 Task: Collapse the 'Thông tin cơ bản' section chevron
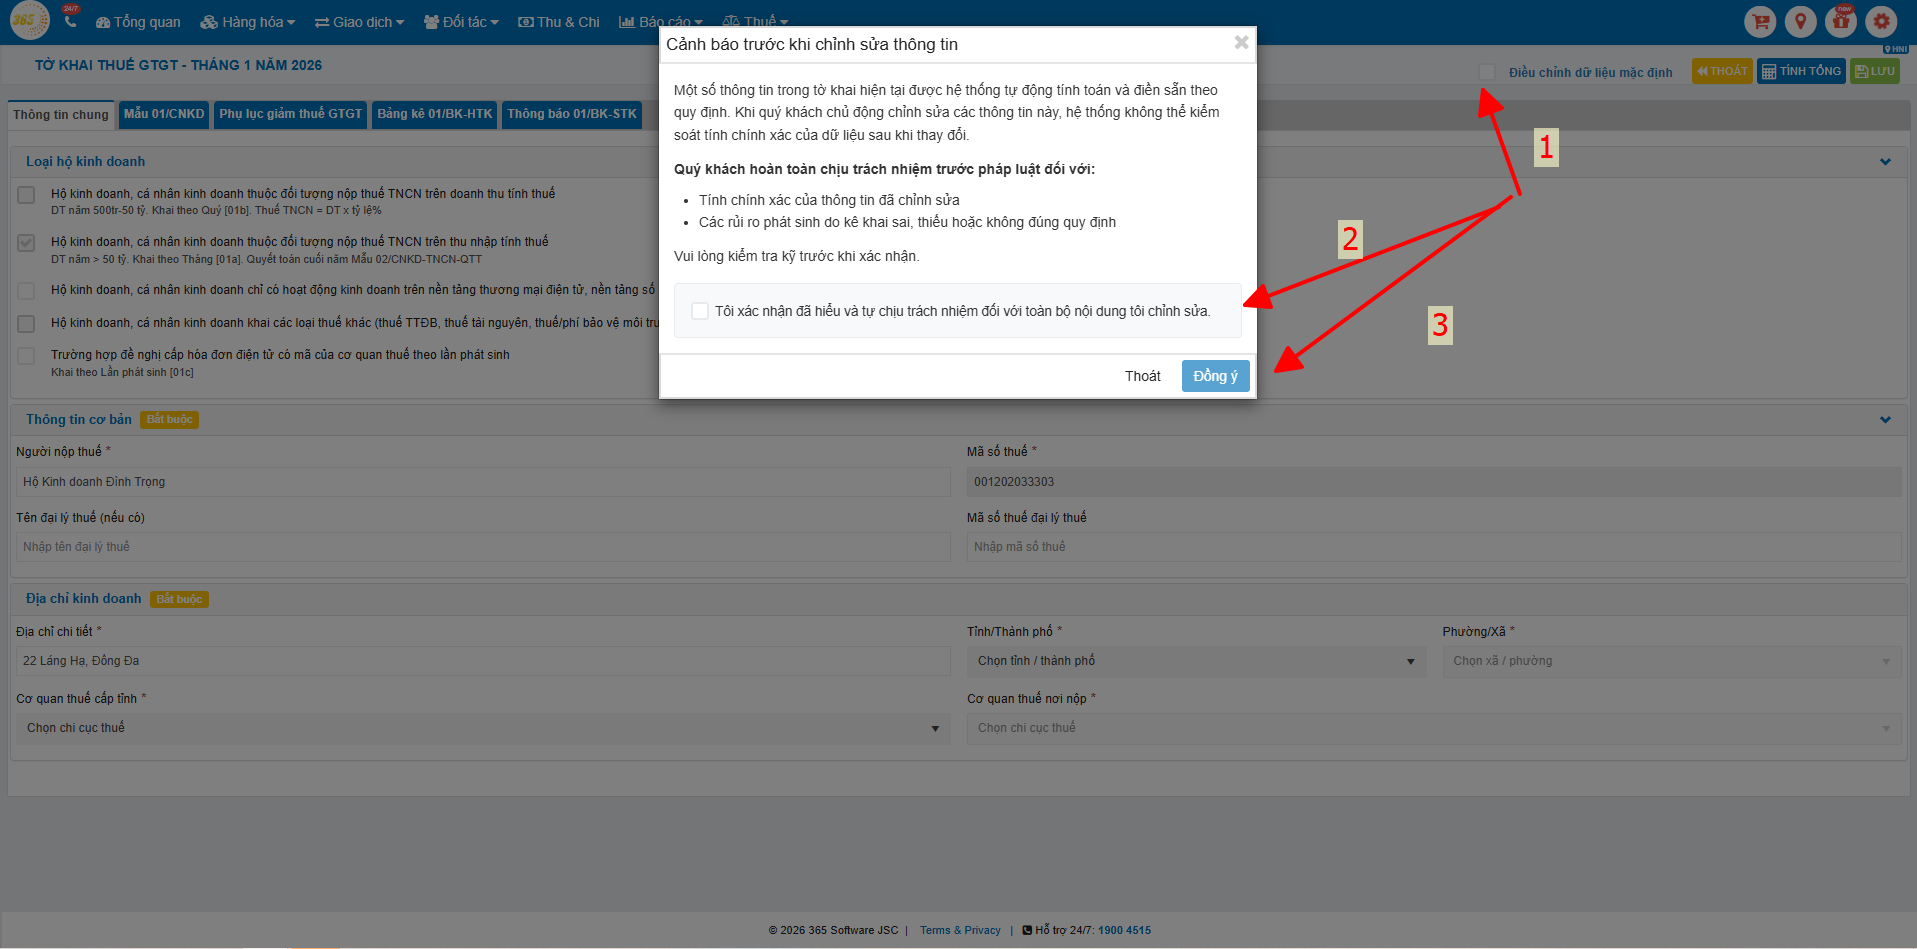pyautogui.click(x=1885, y=420)
